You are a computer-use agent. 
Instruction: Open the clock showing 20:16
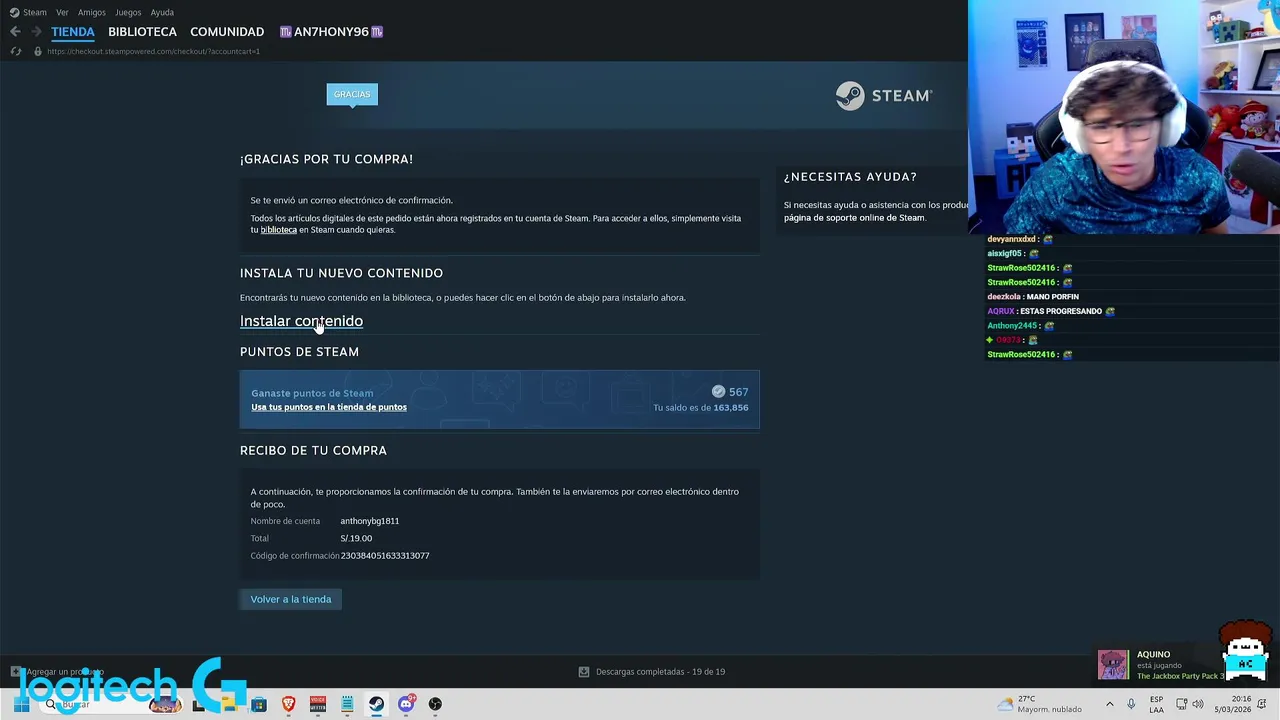click(1232, 704)
